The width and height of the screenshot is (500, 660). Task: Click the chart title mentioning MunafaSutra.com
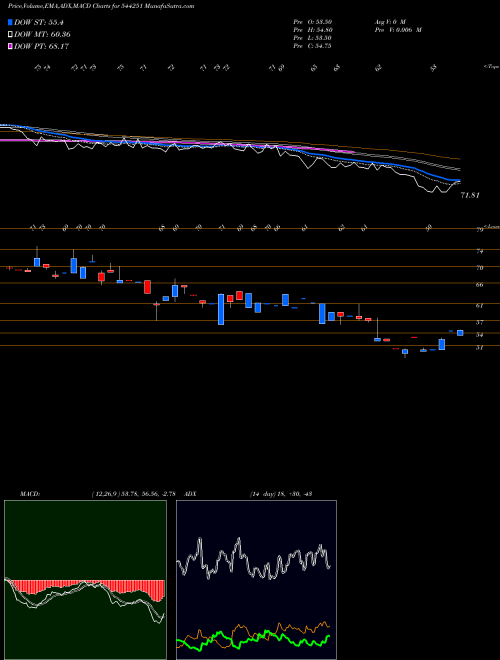coord(101,6)
